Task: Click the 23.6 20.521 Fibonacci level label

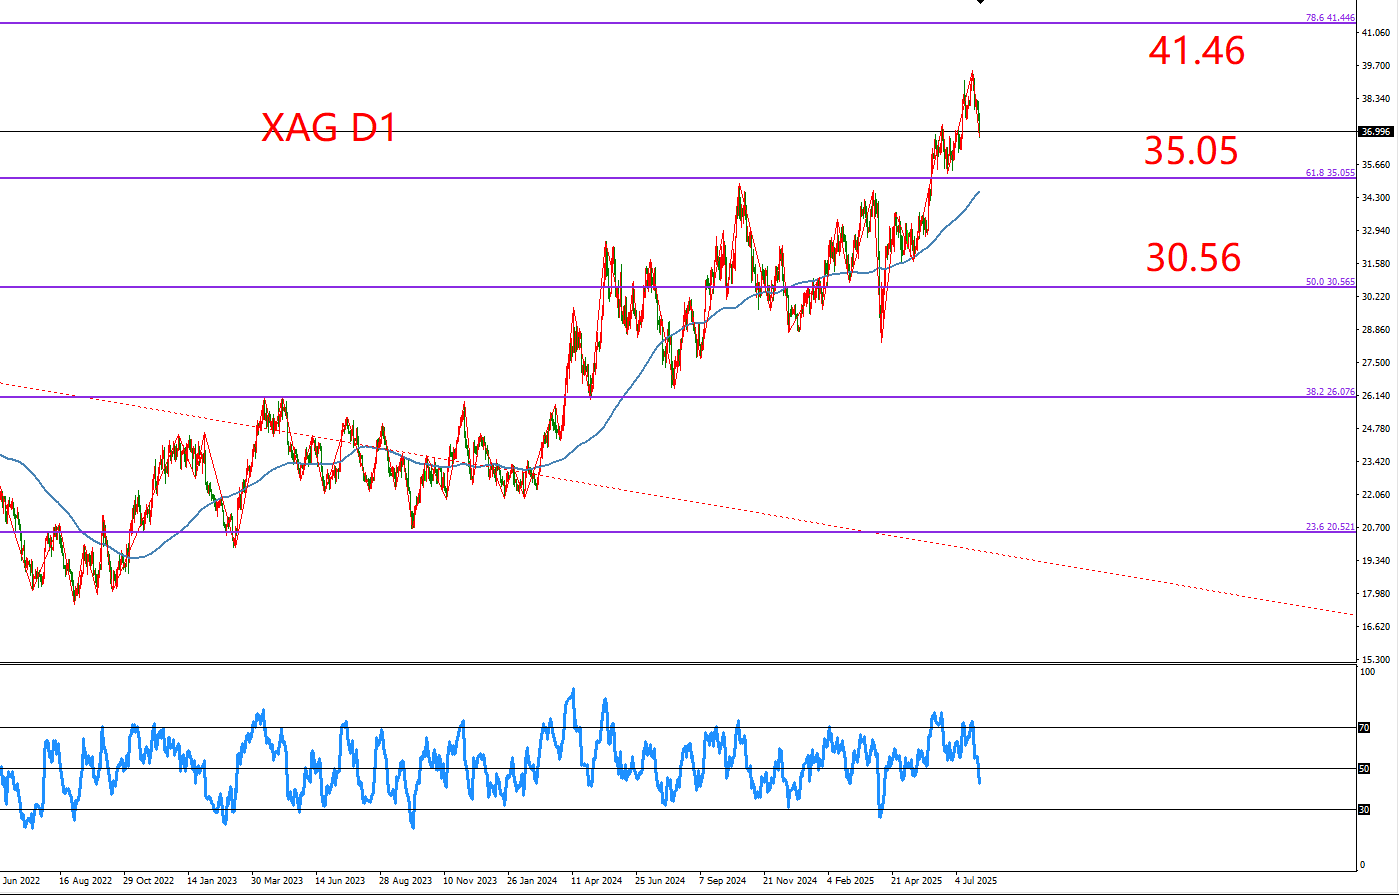Action: pos(1331,527)
